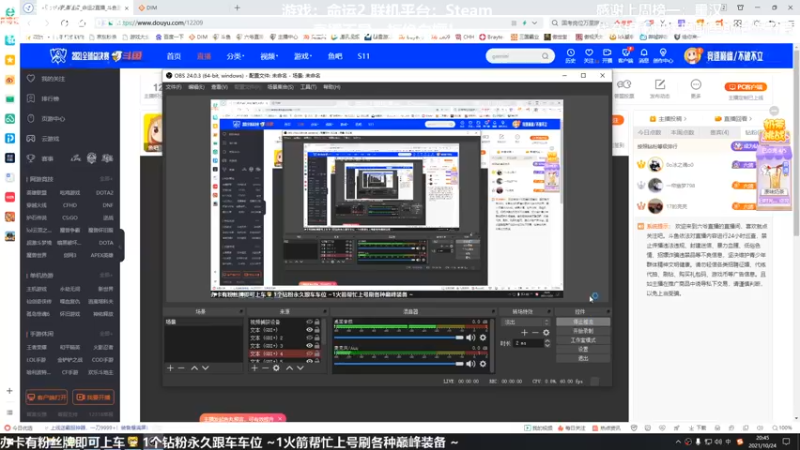
Task: Remove the selected OBS source
Action: point(265,368)
